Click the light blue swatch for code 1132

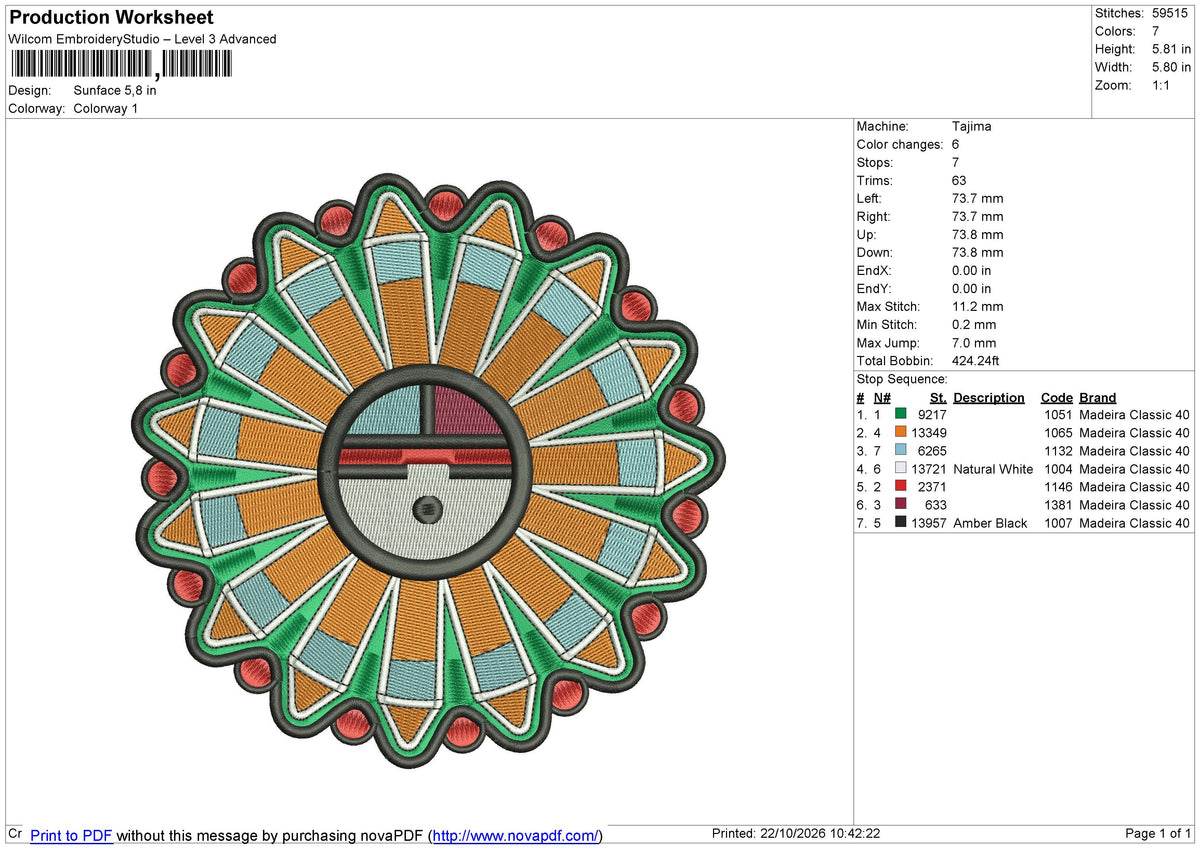point(901,451)
